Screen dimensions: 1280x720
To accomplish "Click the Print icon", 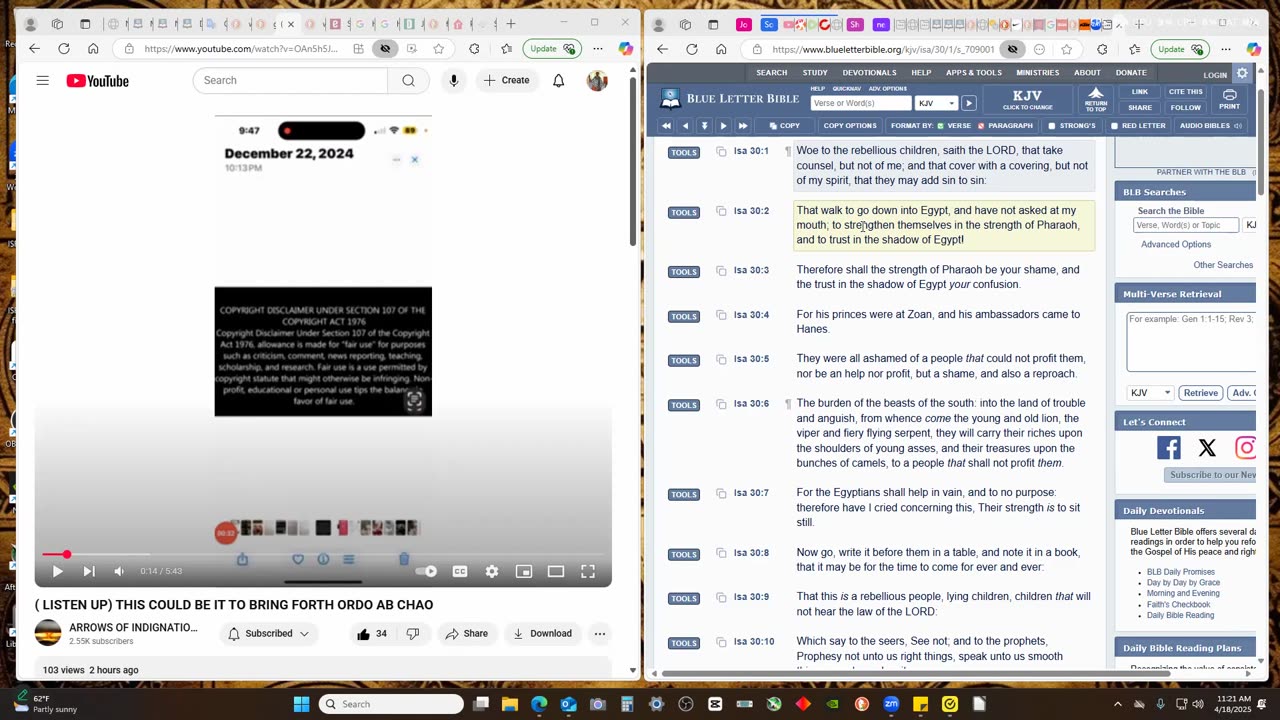I will tap(1229, 99).
